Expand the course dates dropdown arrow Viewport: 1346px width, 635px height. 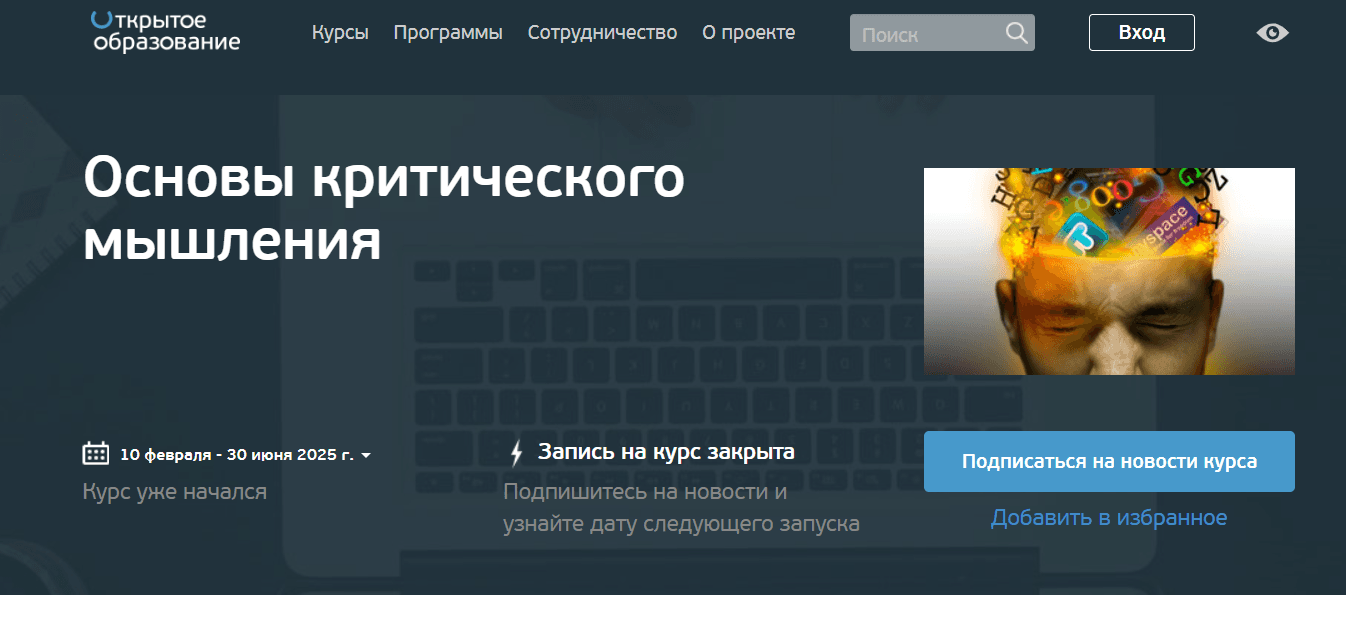click(366, 456)
